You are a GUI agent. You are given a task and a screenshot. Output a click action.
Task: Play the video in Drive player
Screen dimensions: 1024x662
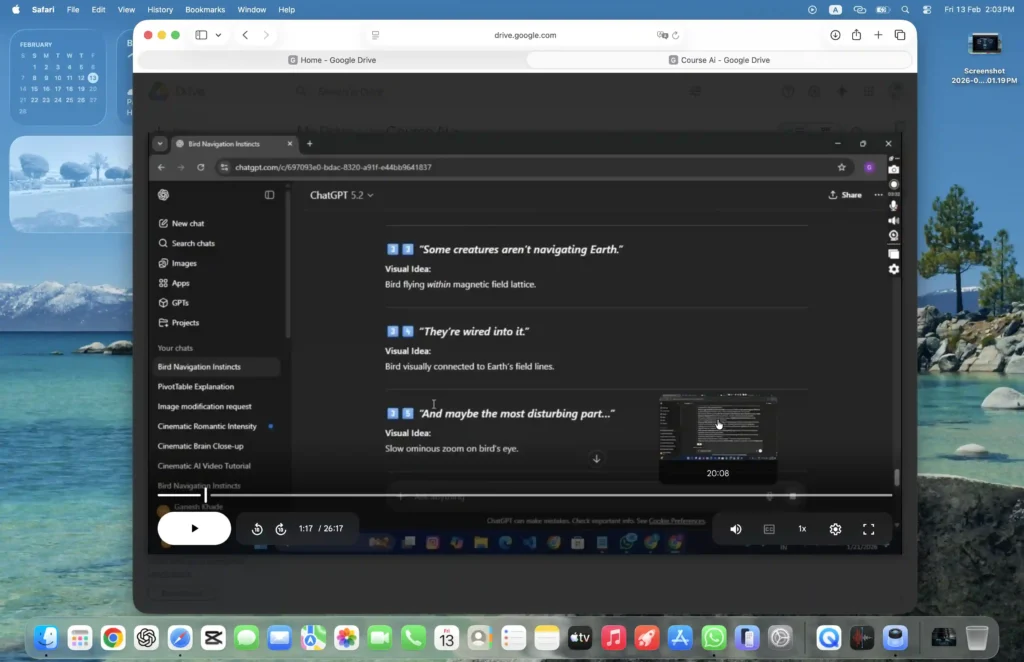click(x=194, y=529)
